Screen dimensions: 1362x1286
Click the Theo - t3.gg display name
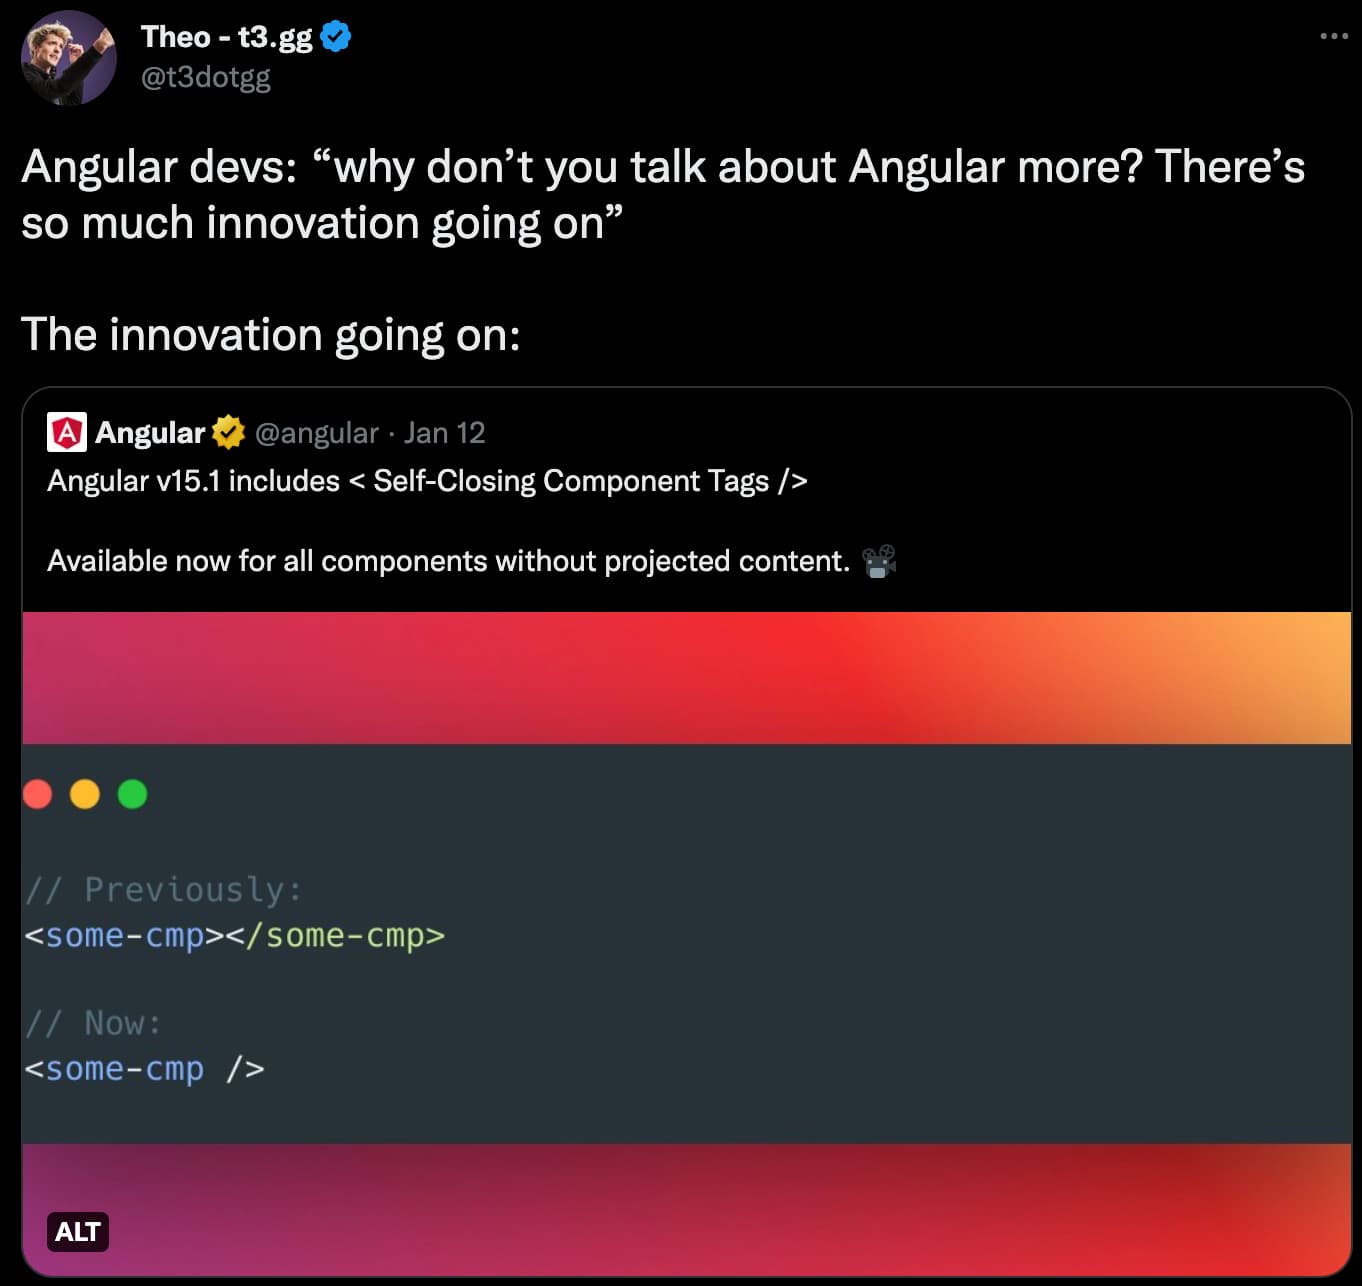click(226, 38)
